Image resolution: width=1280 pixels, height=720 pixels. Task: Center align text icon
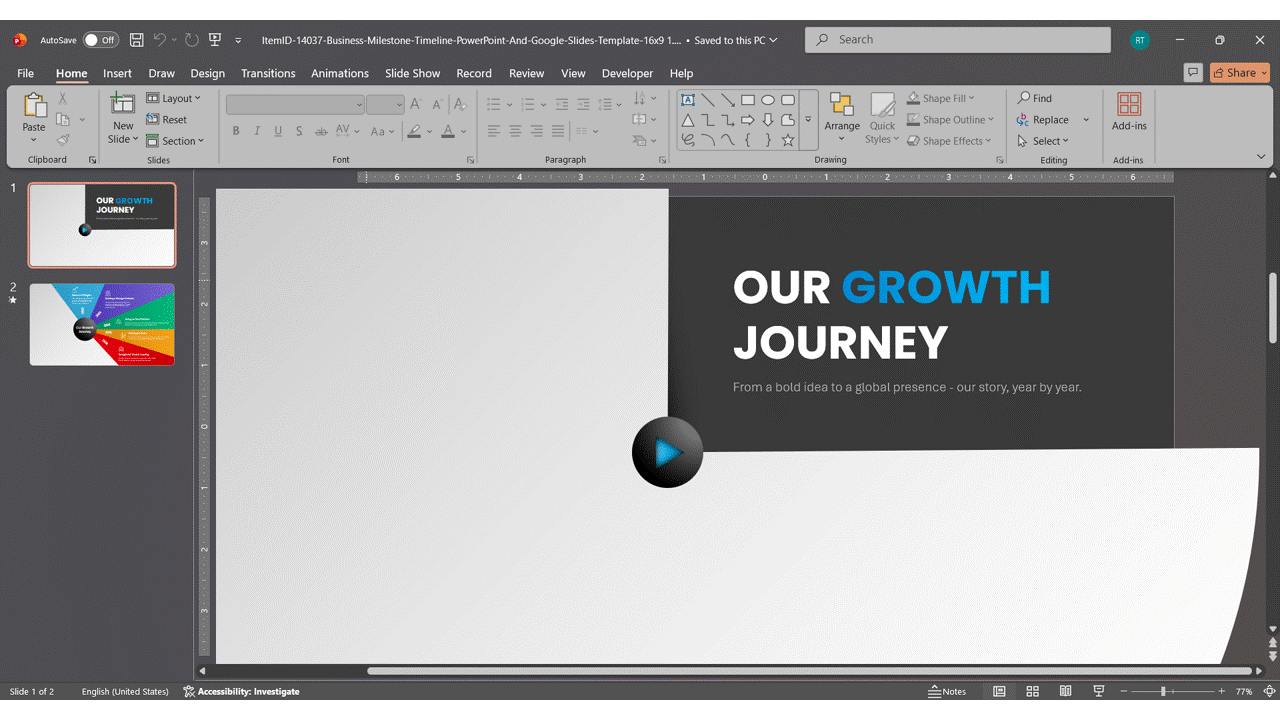click(515, 131)
